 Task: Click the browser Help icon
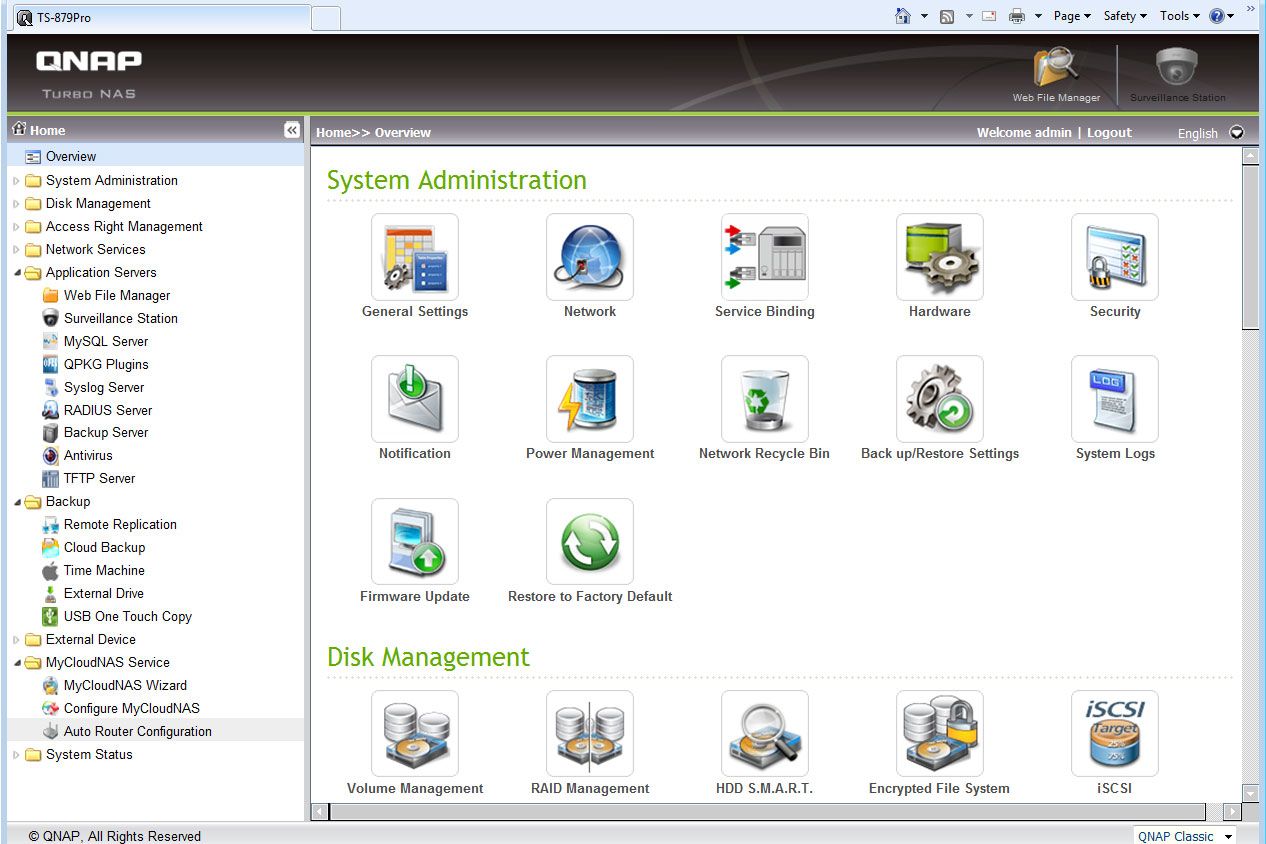point(1217,16)
